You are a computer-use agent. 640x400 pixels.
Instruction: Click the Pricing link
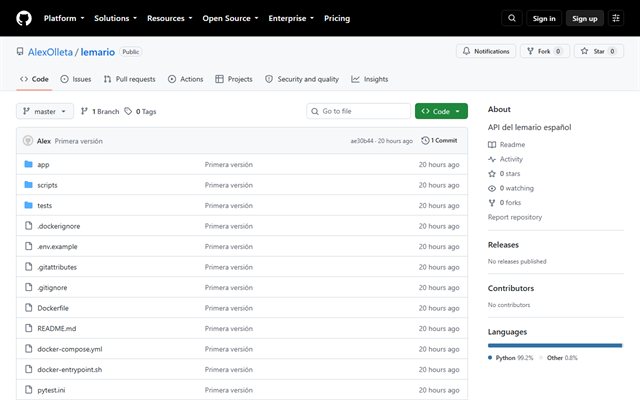point(337,18)
